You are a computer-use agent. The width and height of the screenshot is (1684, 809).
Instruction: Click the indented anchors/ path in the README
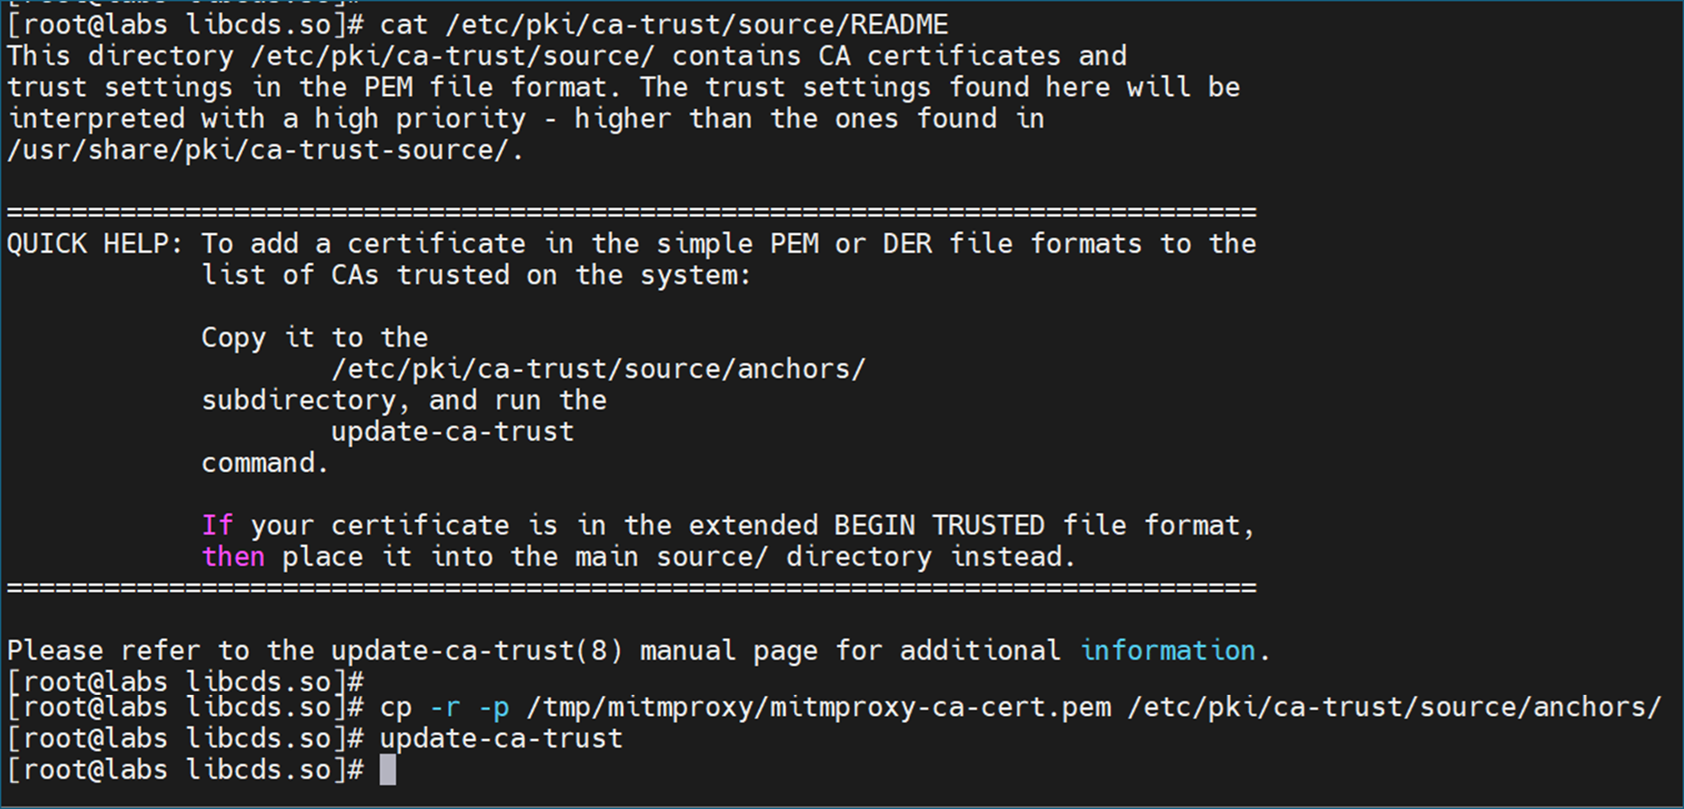598,369
